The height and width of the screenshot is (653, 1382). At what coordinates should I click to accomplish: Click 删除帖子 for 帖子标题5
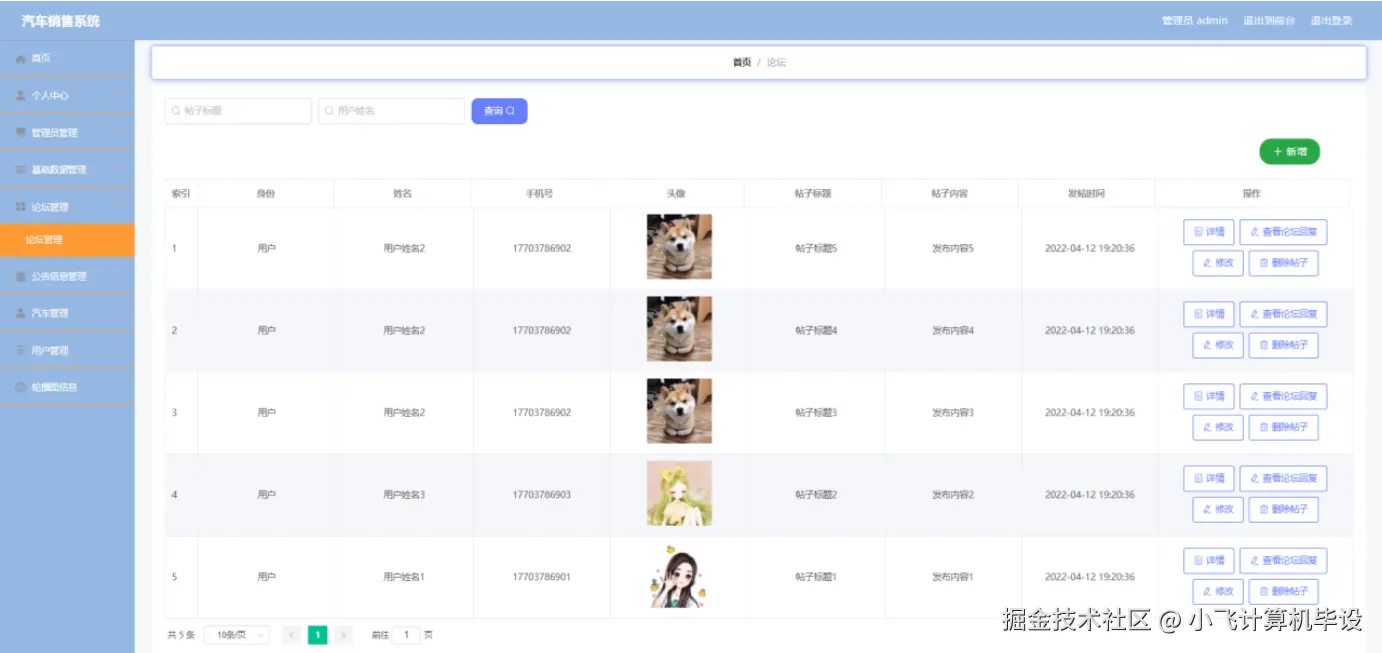point(1283,263)
